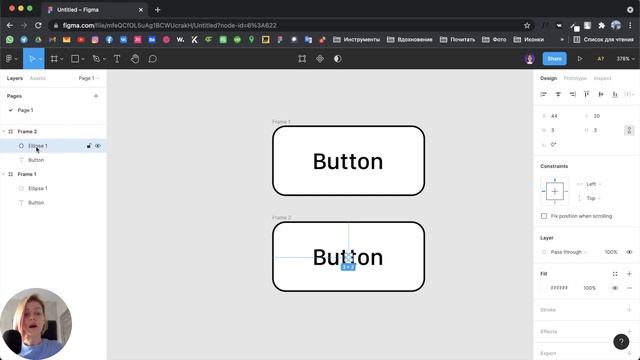Click the Create component icon
Screen dimensions: 640x360
320,59
